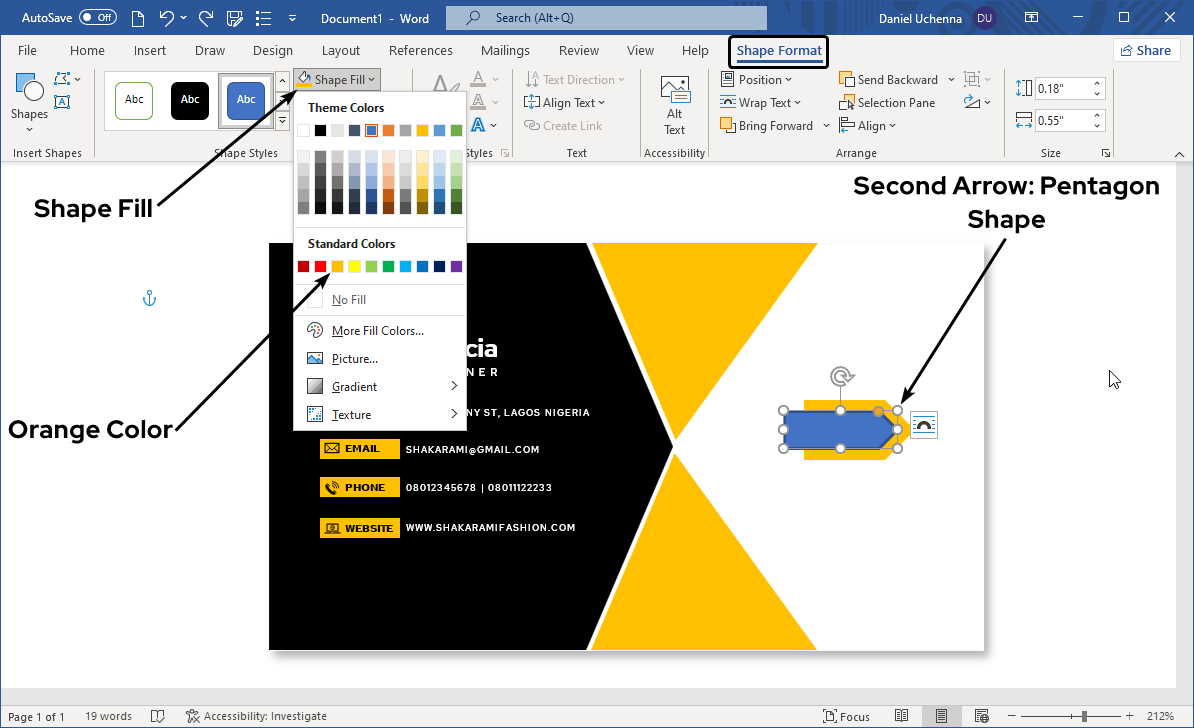1194x728 pixels.
Task: Click the Share button
Action: coord(1146,50)
